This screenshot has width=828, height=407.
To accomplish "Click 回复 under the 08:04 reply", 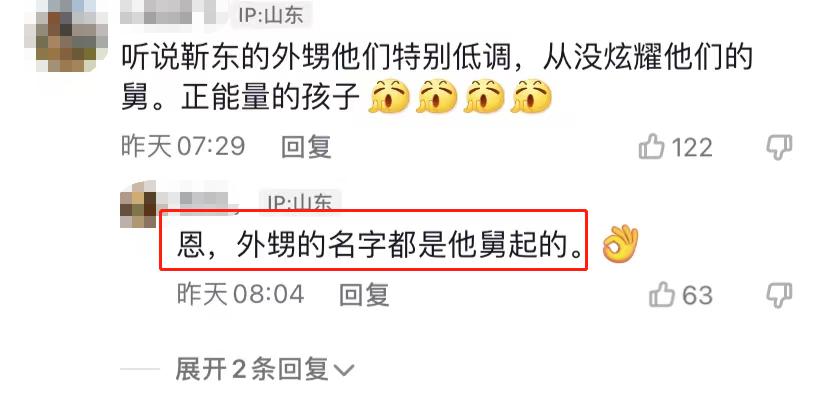I will tap(364, 294).
